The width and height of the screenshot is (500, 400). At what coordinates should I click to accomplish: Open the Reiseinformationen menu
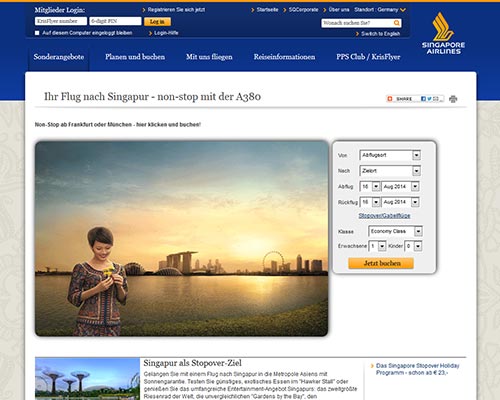coord(284,57)
